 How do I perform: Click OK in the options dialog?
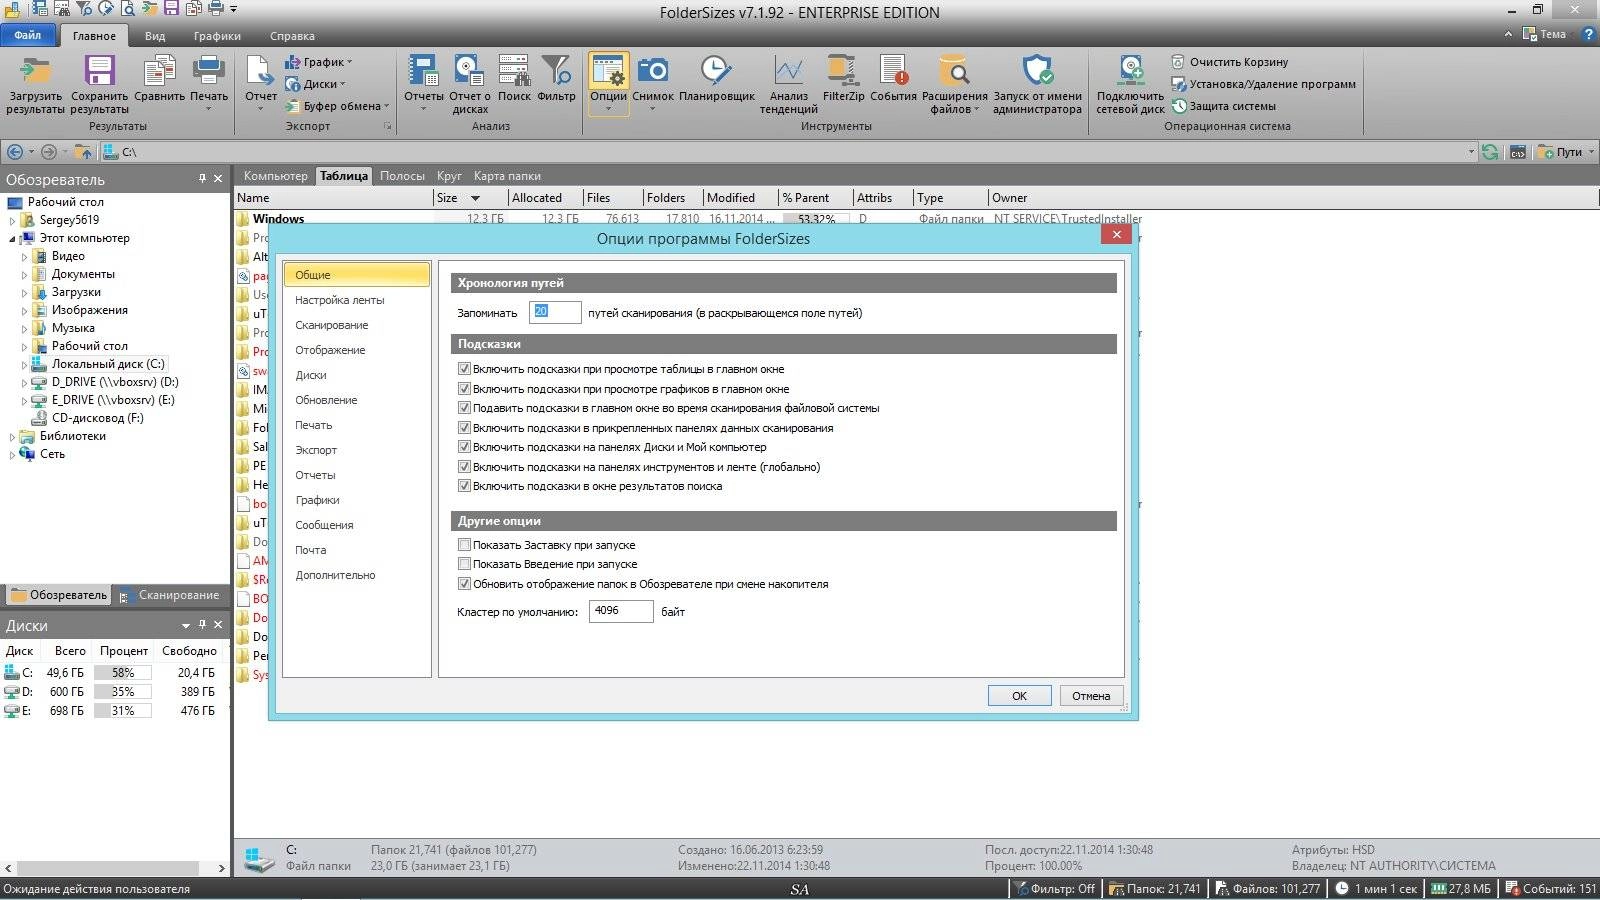1019,696
